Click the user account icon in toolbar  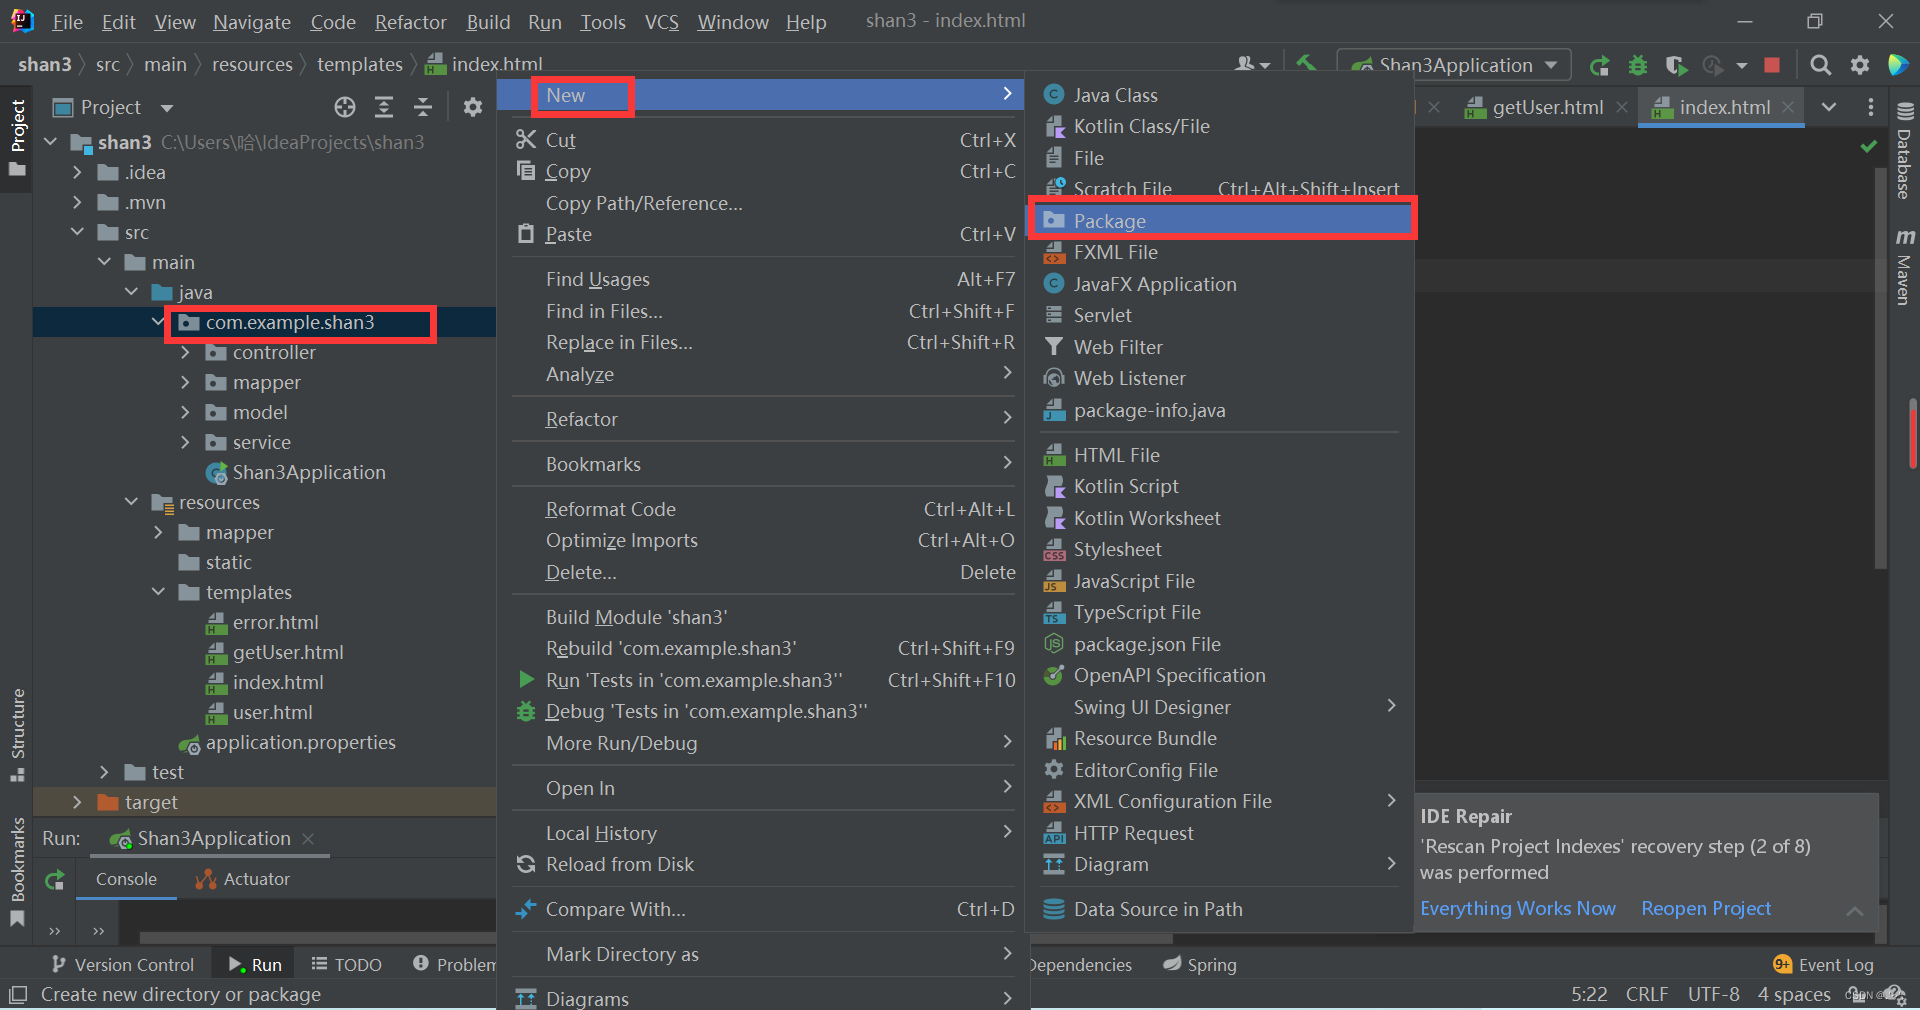coord(1251,65)
